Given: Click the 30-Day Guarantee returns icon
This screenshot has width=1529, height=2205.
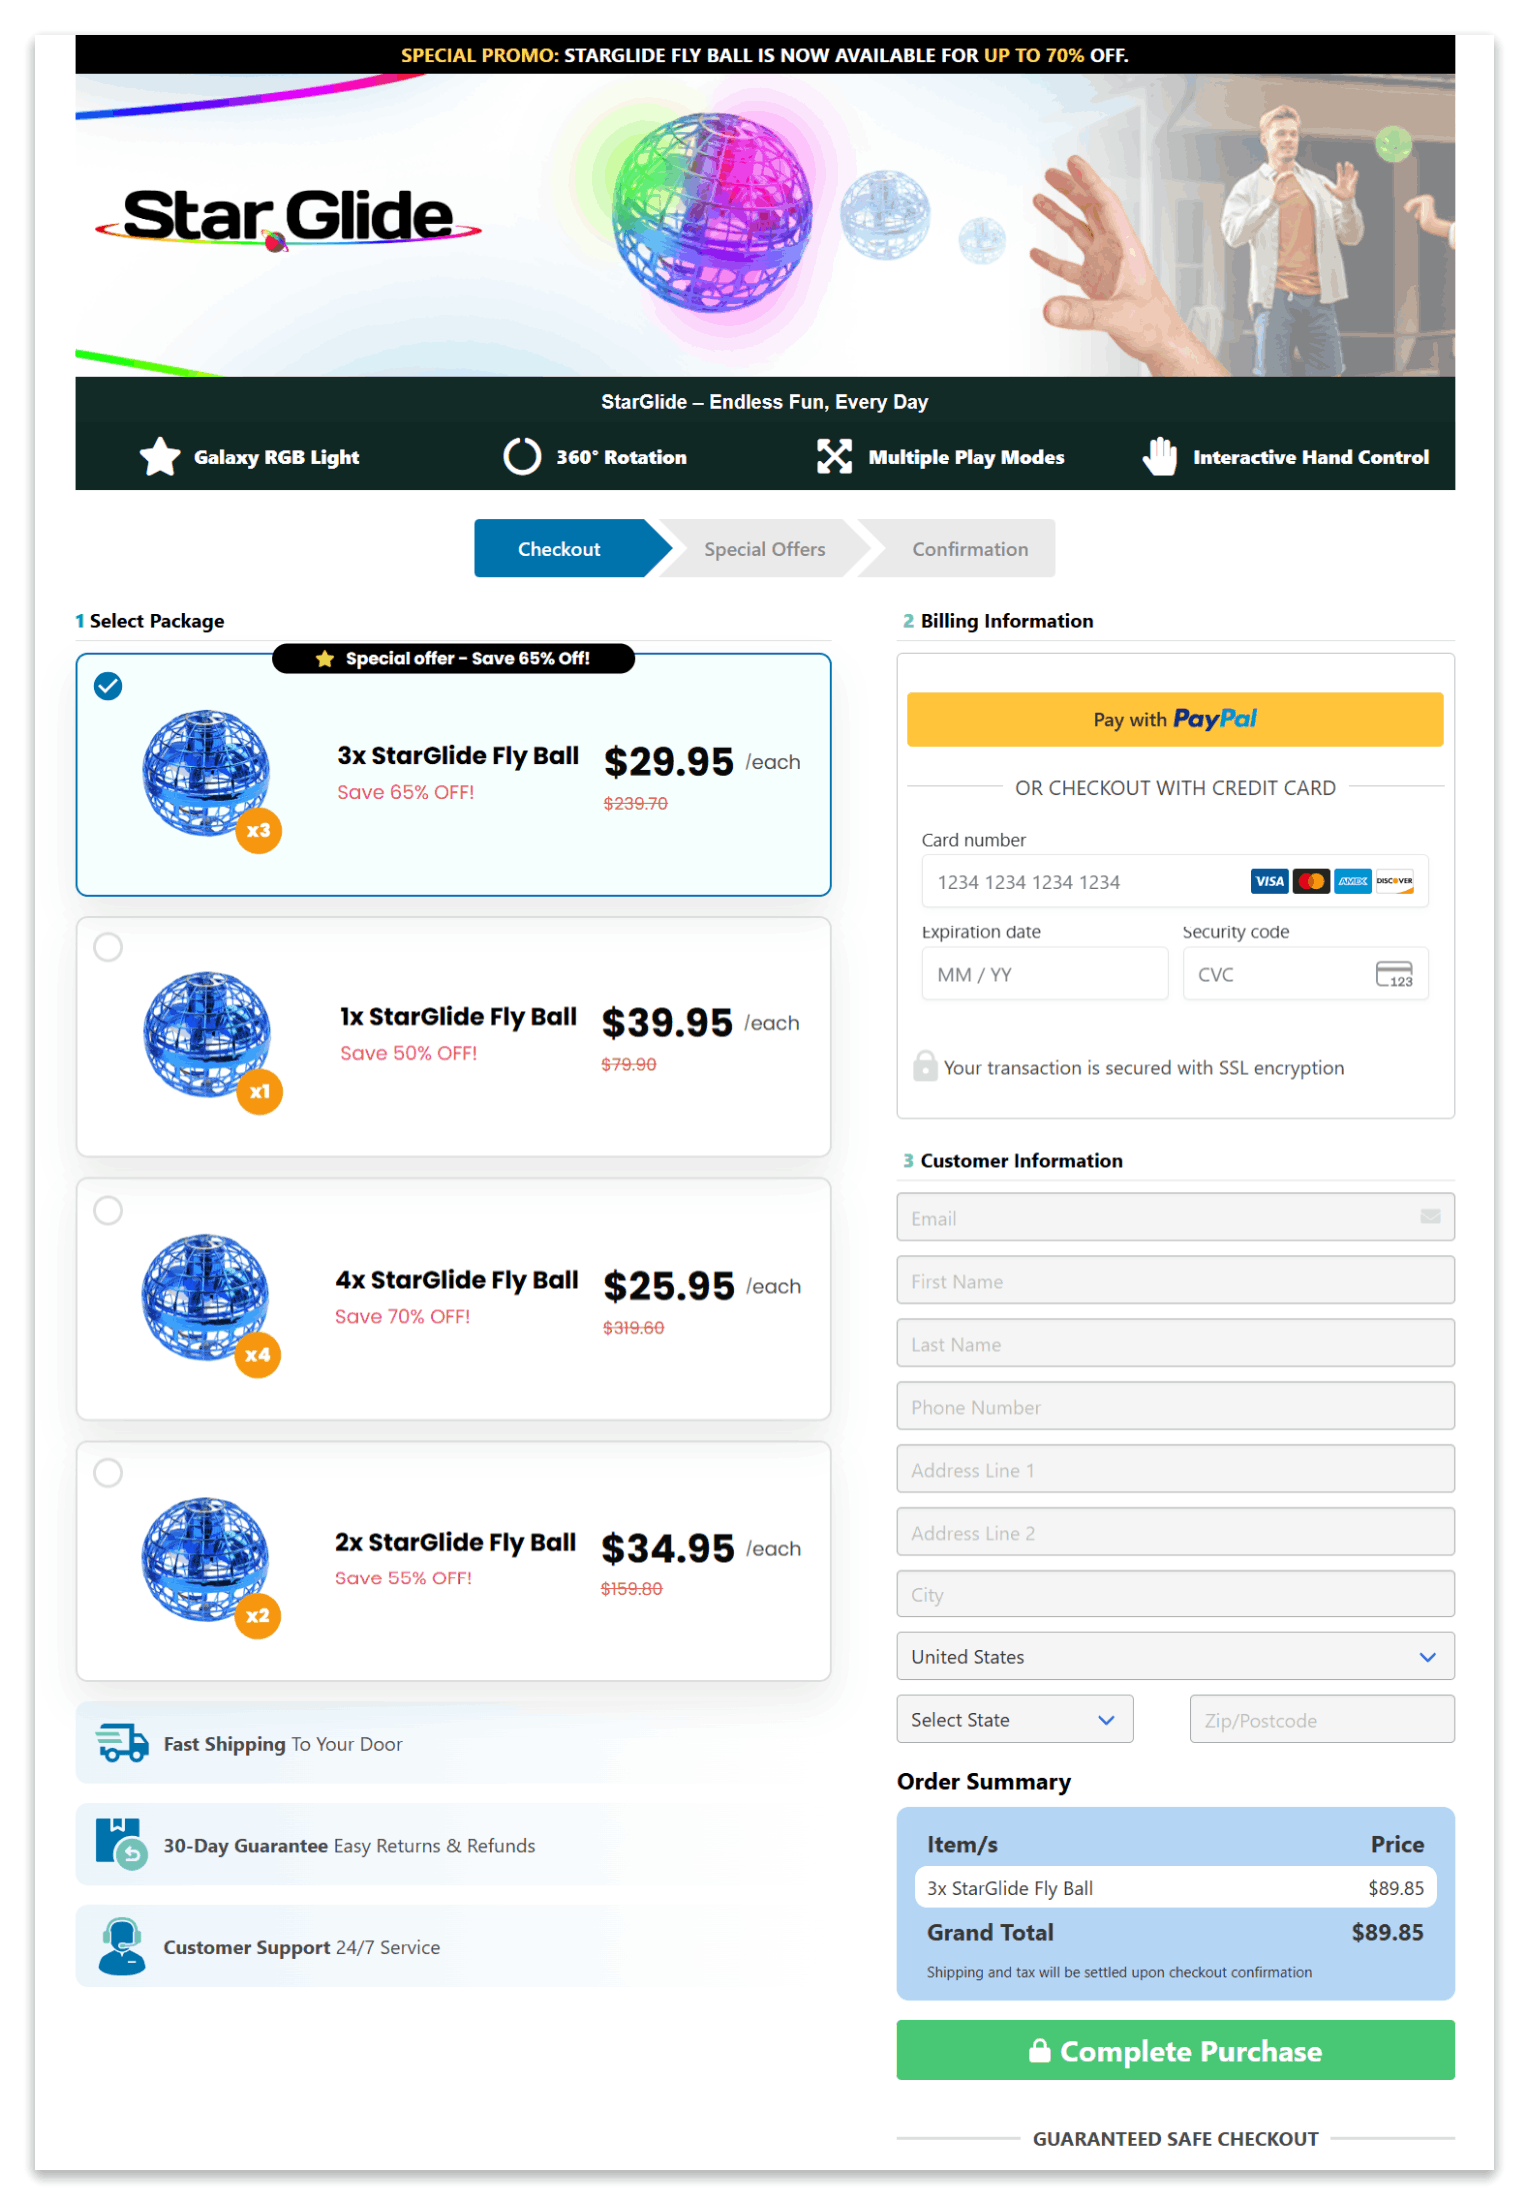Looking at the screenshot, I should [121, 1844].
